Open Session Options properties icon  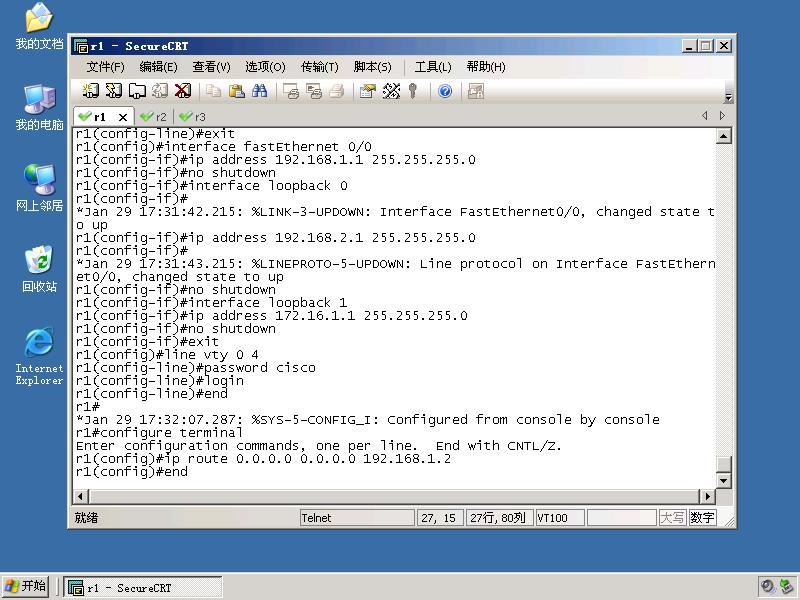367,91
